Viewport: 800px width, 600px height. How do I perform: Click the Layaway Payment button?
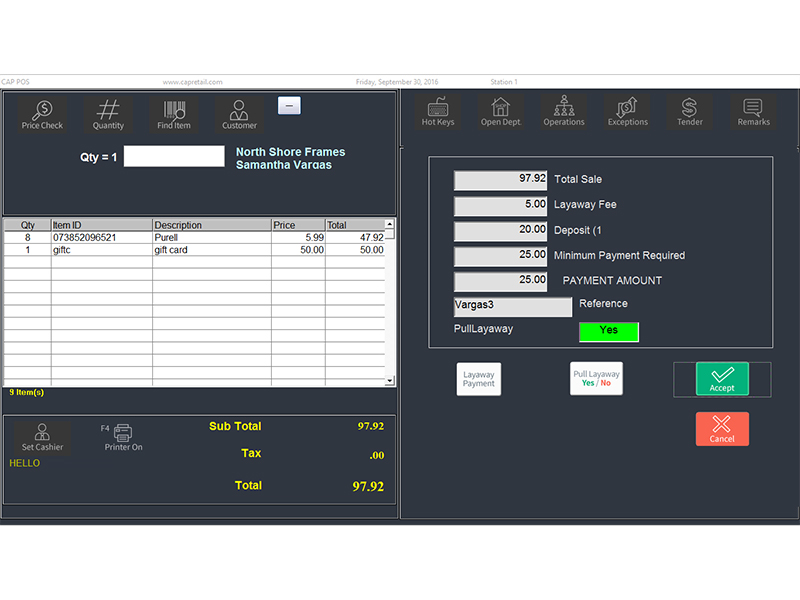(x=478, y=378)
